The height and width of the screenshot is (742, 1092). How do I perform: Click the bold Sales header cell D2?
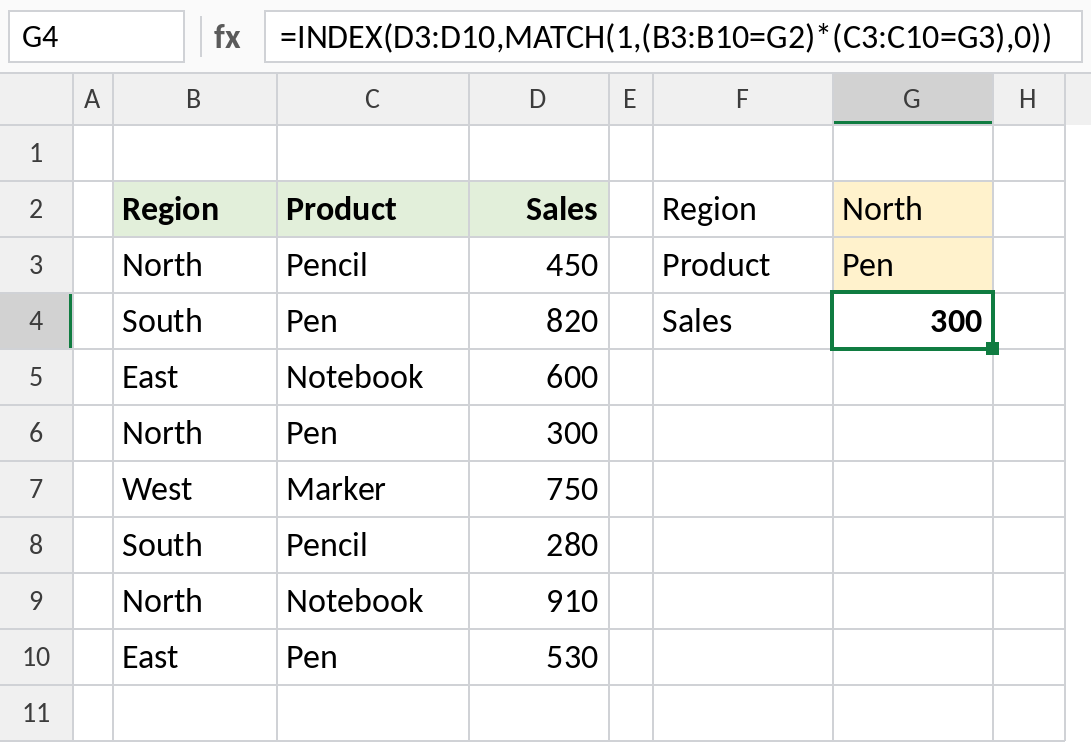(538, 209)
